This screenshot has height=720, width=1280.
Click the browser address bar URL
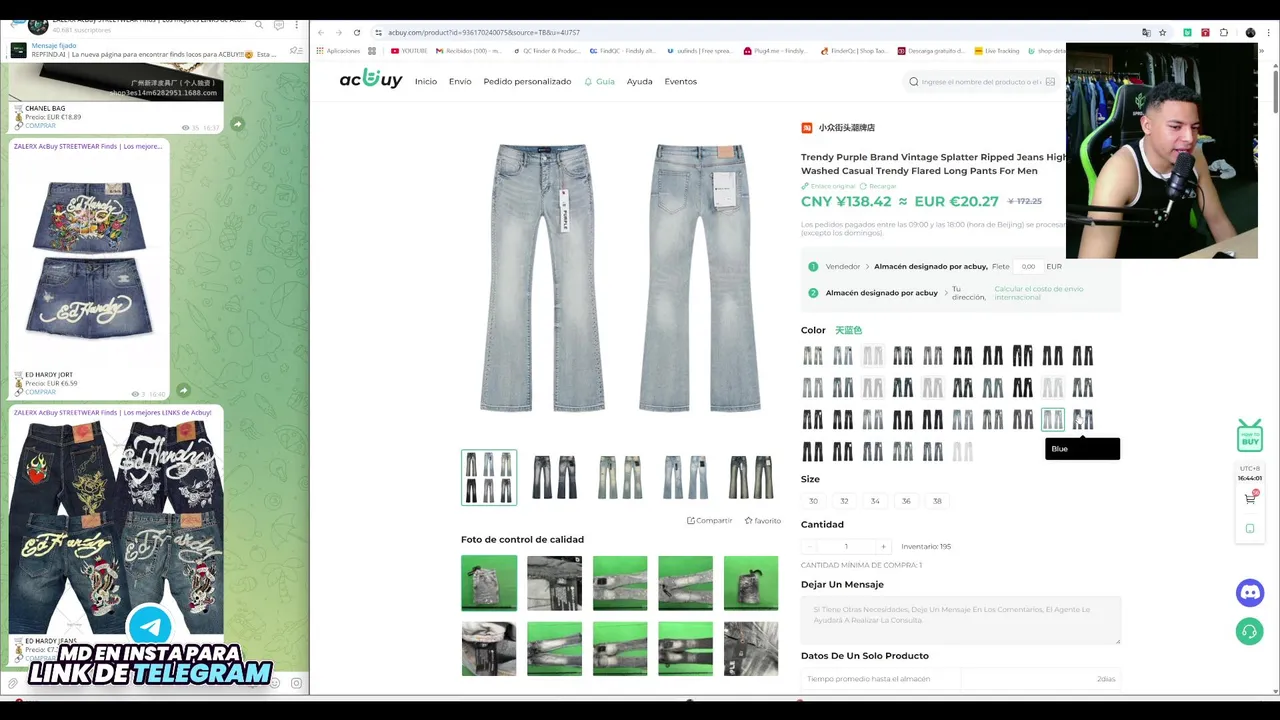[483, 32]
